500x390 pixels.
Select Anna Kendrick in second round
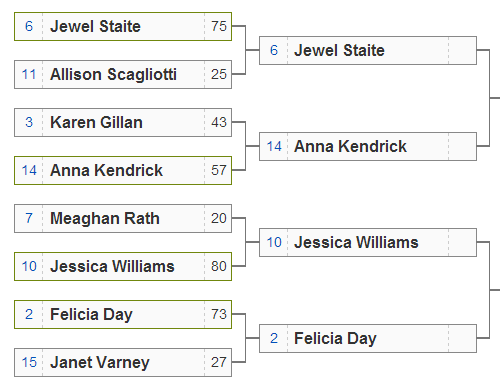click(368, 147)
